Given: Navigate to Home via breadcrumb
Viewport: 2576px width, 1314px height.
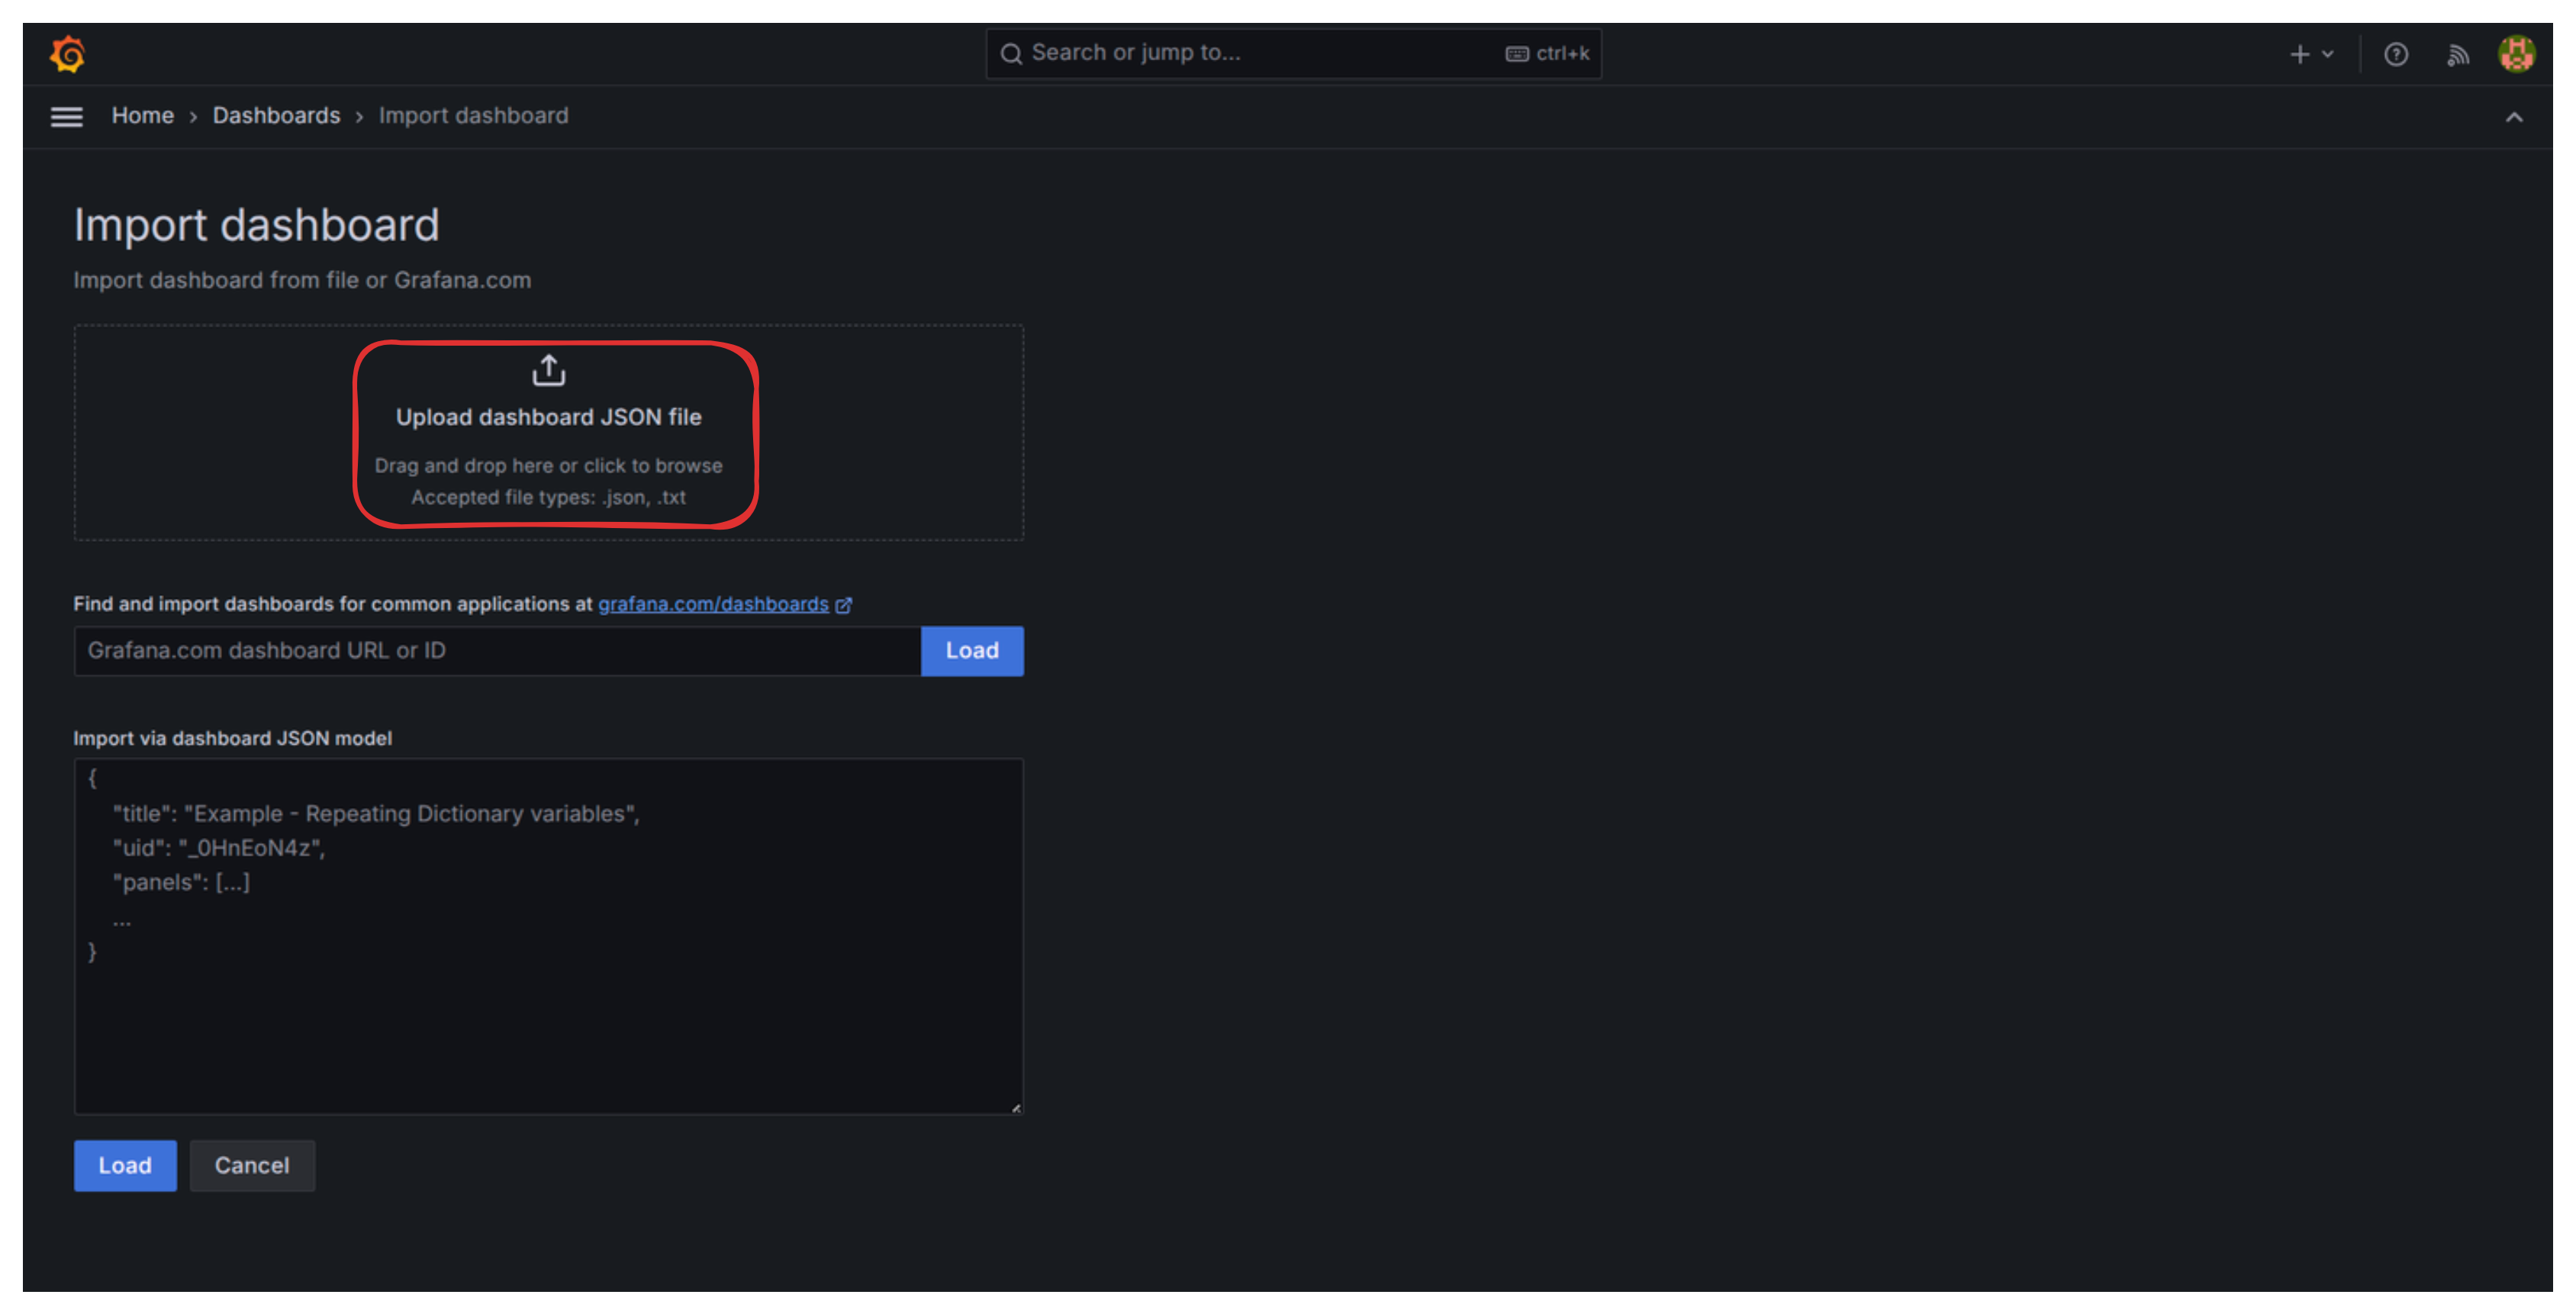Looking at the screenshot, I should click(x=142, y=115).
